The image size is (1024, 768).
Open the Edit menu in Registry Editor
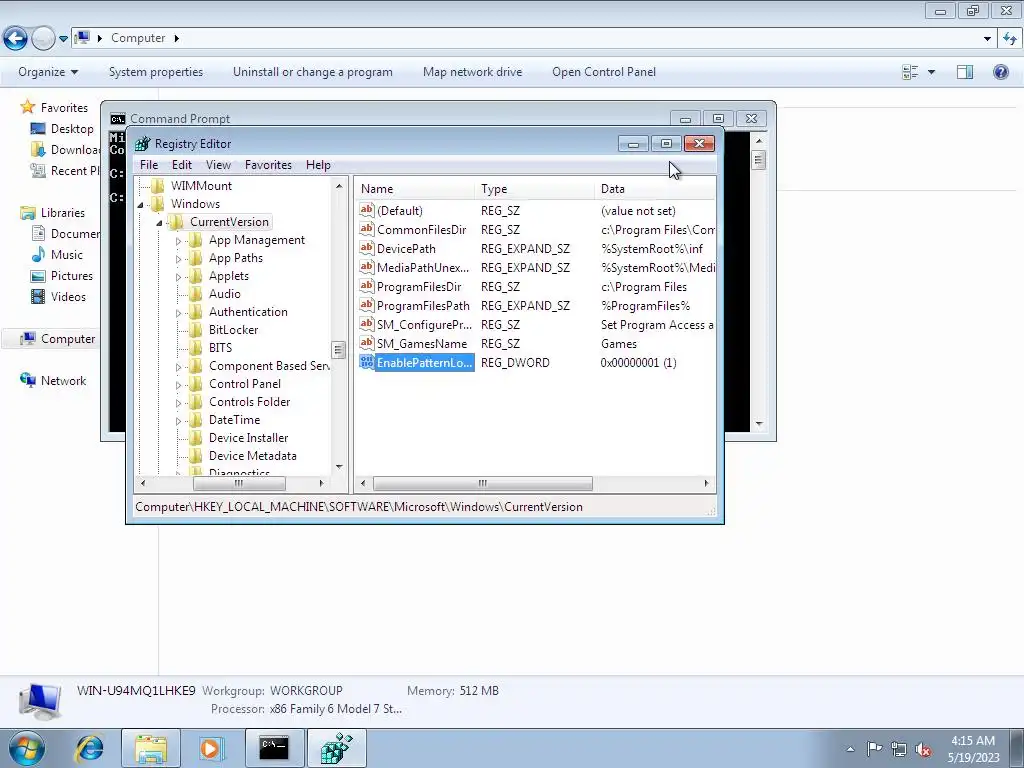point(182,165)
